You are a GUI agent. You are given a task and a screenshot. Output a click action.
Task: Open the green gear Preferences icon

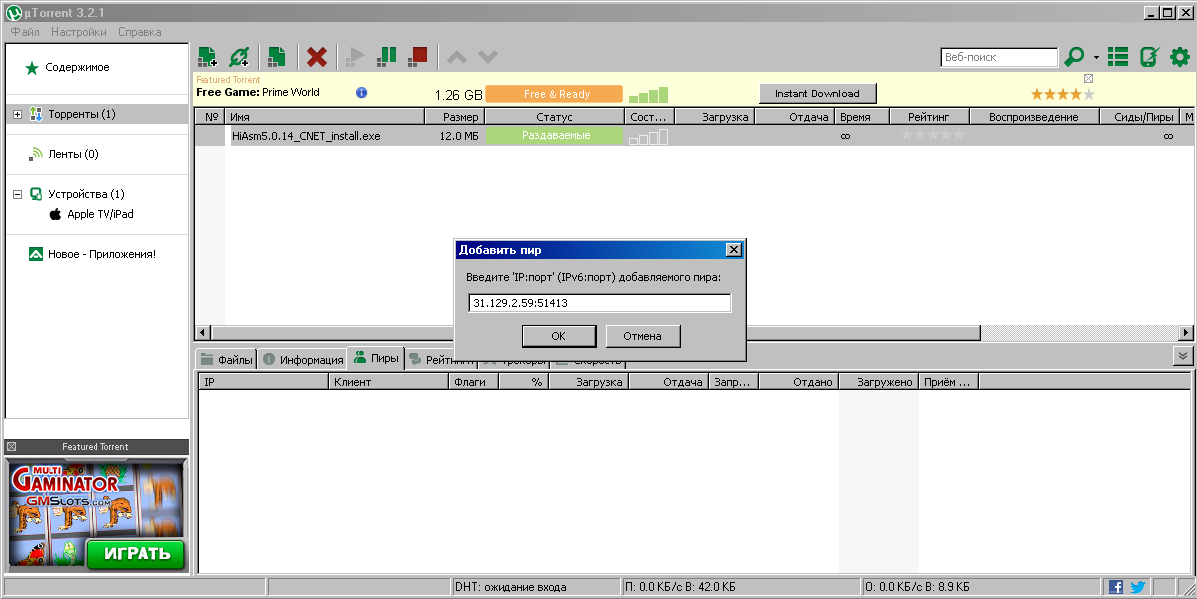point(1180,57)
